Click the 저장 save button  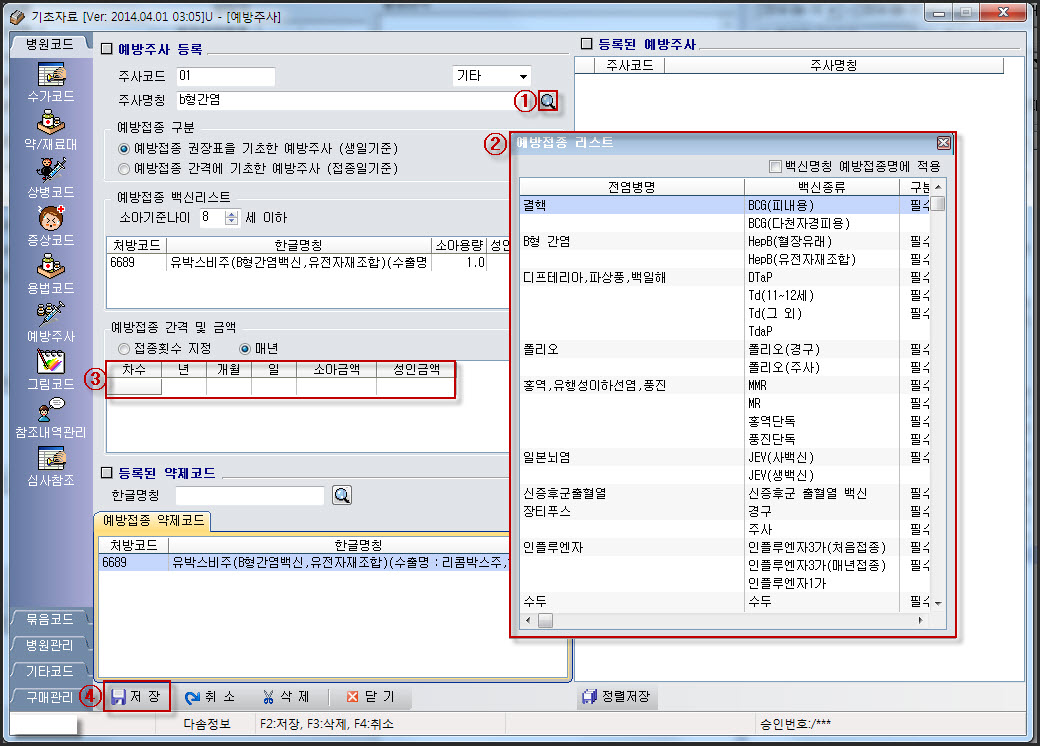coord(137,696)
